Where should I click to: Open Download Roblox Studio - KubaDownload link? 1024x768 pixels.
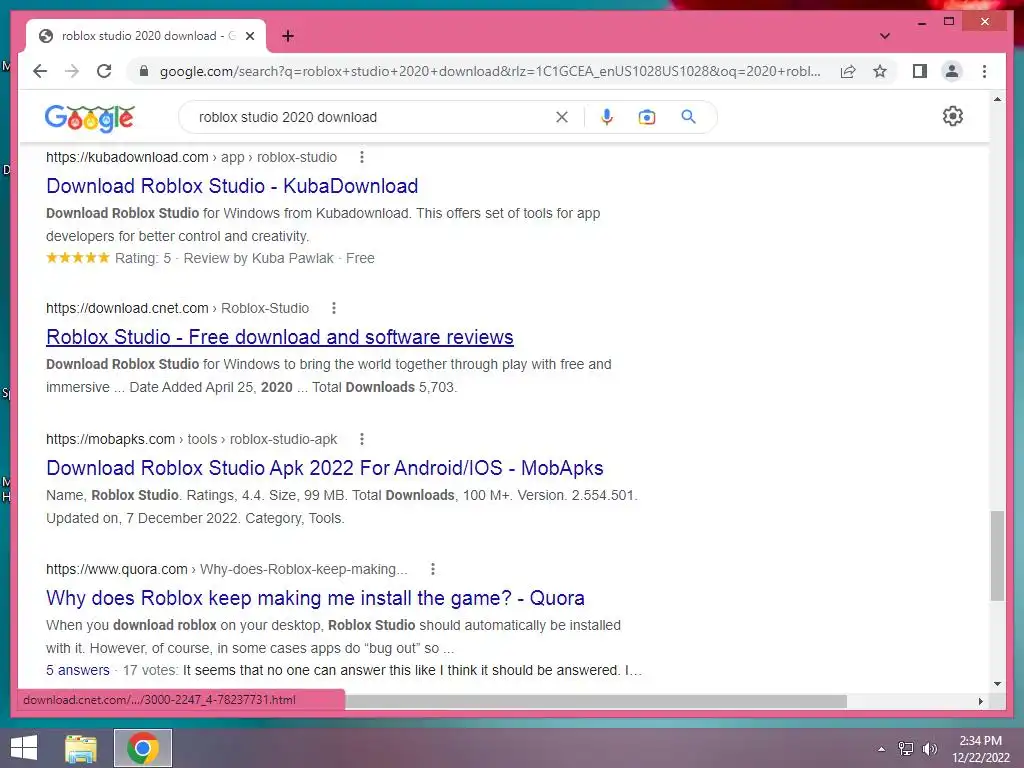click(232, 186)
